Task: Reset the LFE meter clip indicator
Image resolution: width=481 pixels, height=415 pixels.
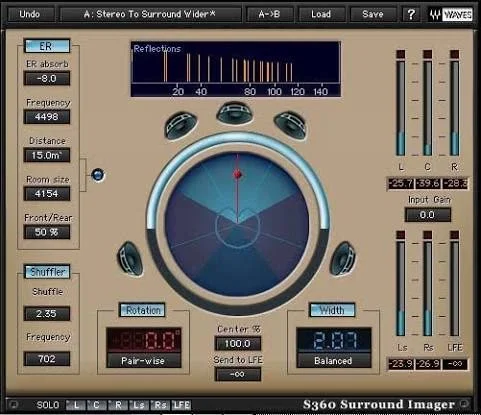Action: (x=455, y=235)
